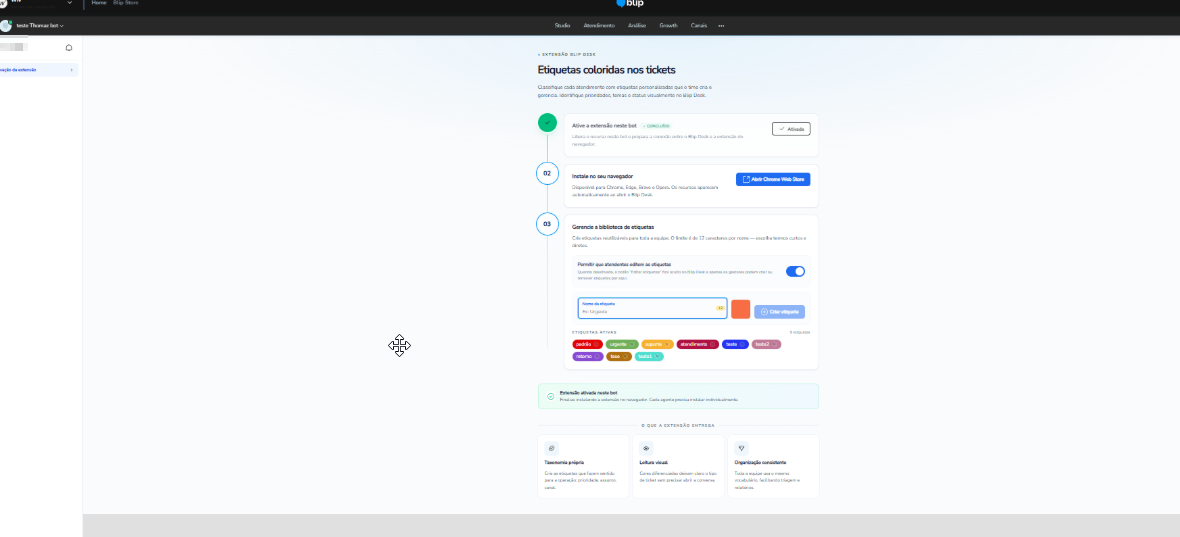Viewport: 1180px width, 537px height.
Task: Click the green completed-step checkmark circle
Action: pyautogui.click(x=547, y=123)
